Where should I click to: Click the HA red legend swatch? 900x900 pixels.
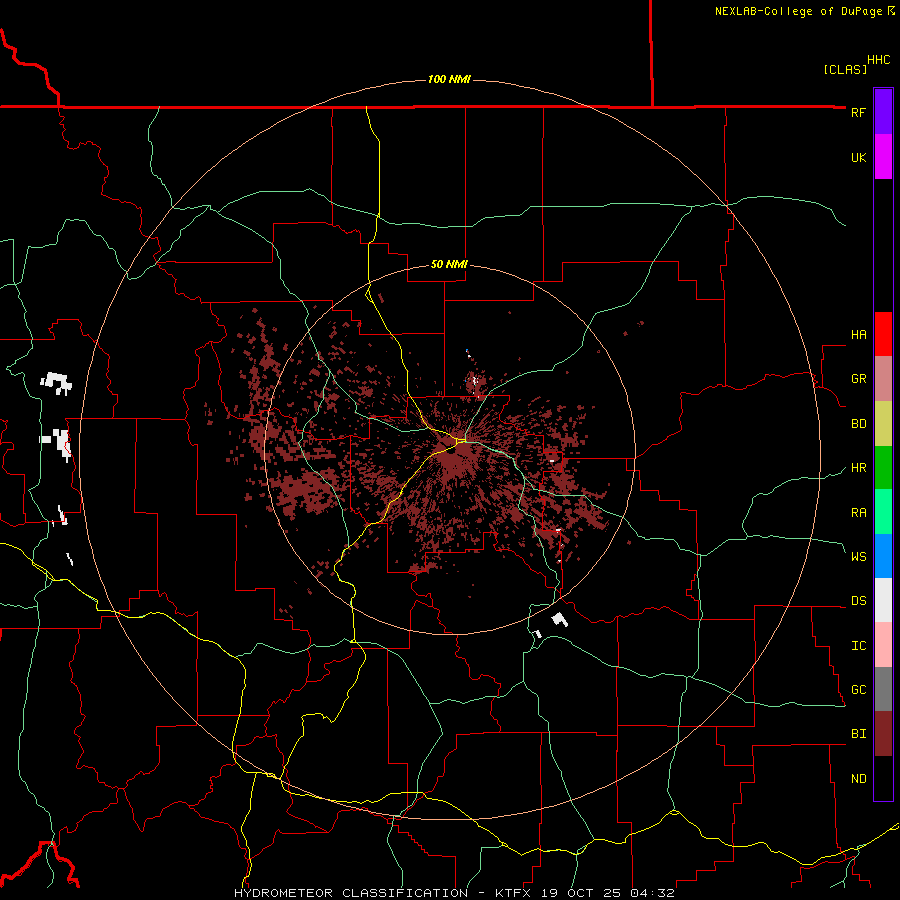[883, 334]
